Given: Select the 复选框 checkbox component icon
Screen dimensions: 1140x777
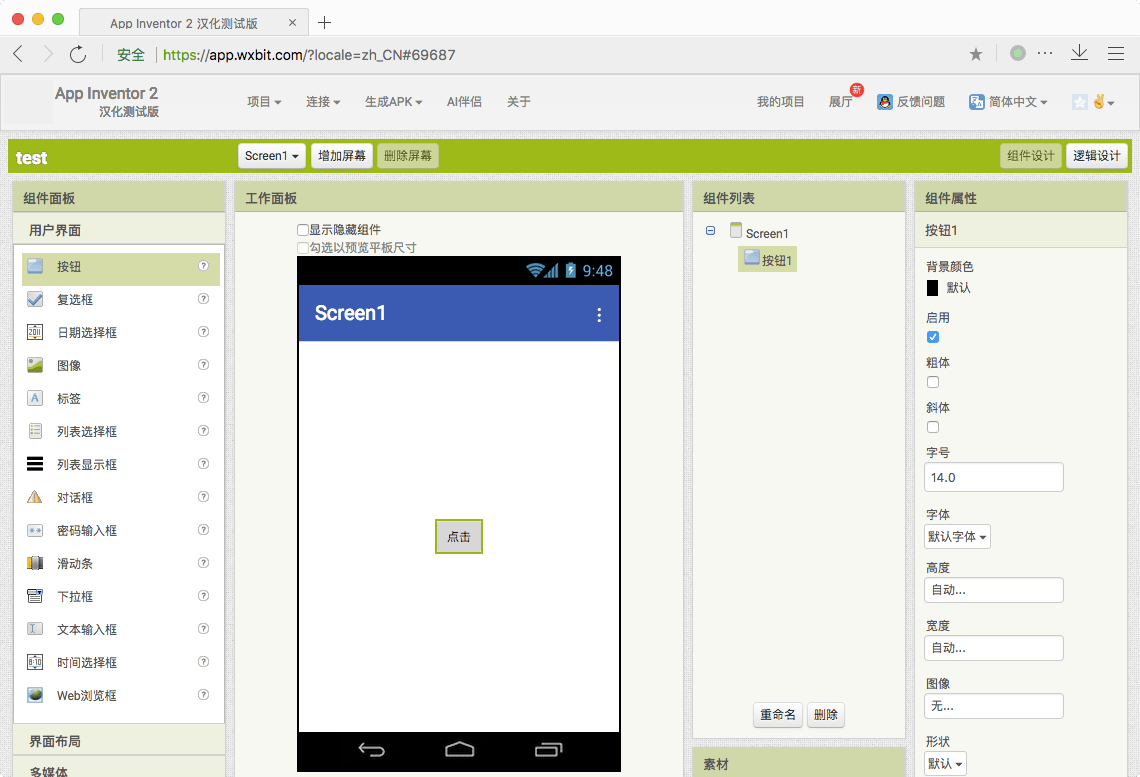Looking at the screenshot, I should [35, 299].
